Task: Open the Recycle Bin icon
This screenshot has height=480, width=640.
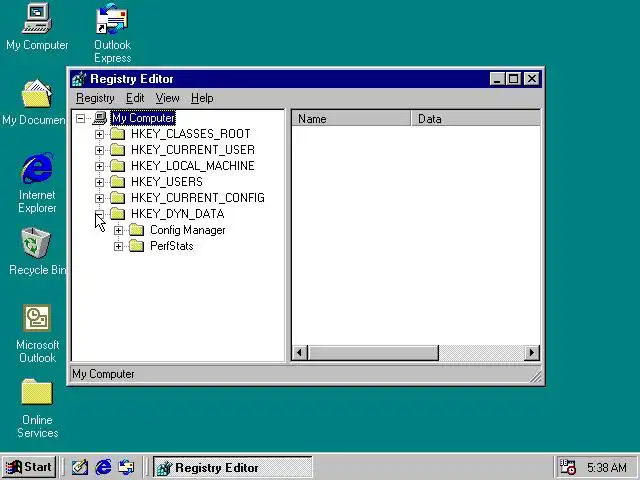Action: 36,242
